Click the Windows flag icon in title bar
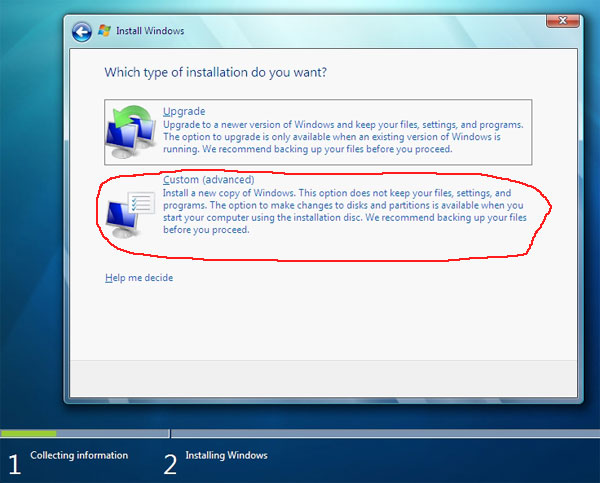600x483 pixels. click(105, 31)
